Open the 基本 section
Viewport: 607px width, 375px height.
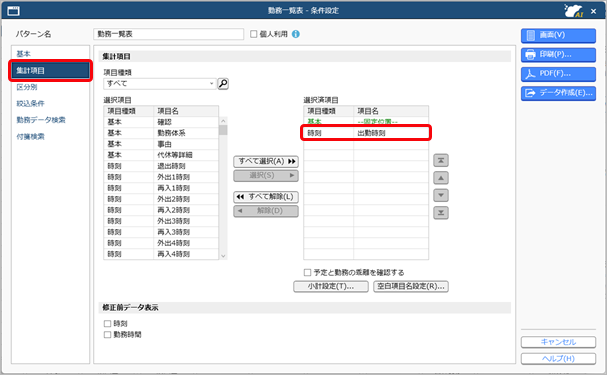tap(24, 54)
